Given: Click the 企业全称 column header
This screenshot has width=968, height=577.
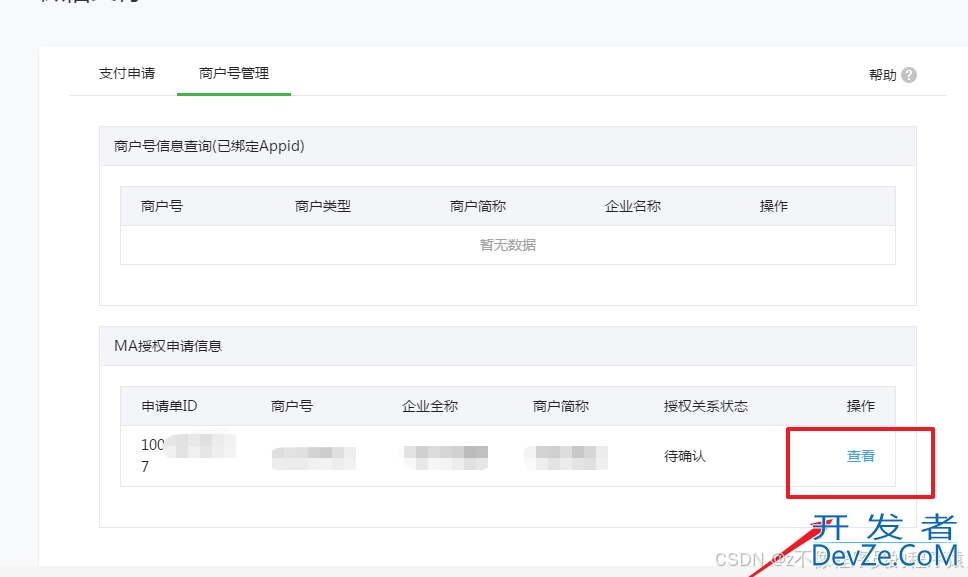Looking at the screenshot, I should point(430,406).
